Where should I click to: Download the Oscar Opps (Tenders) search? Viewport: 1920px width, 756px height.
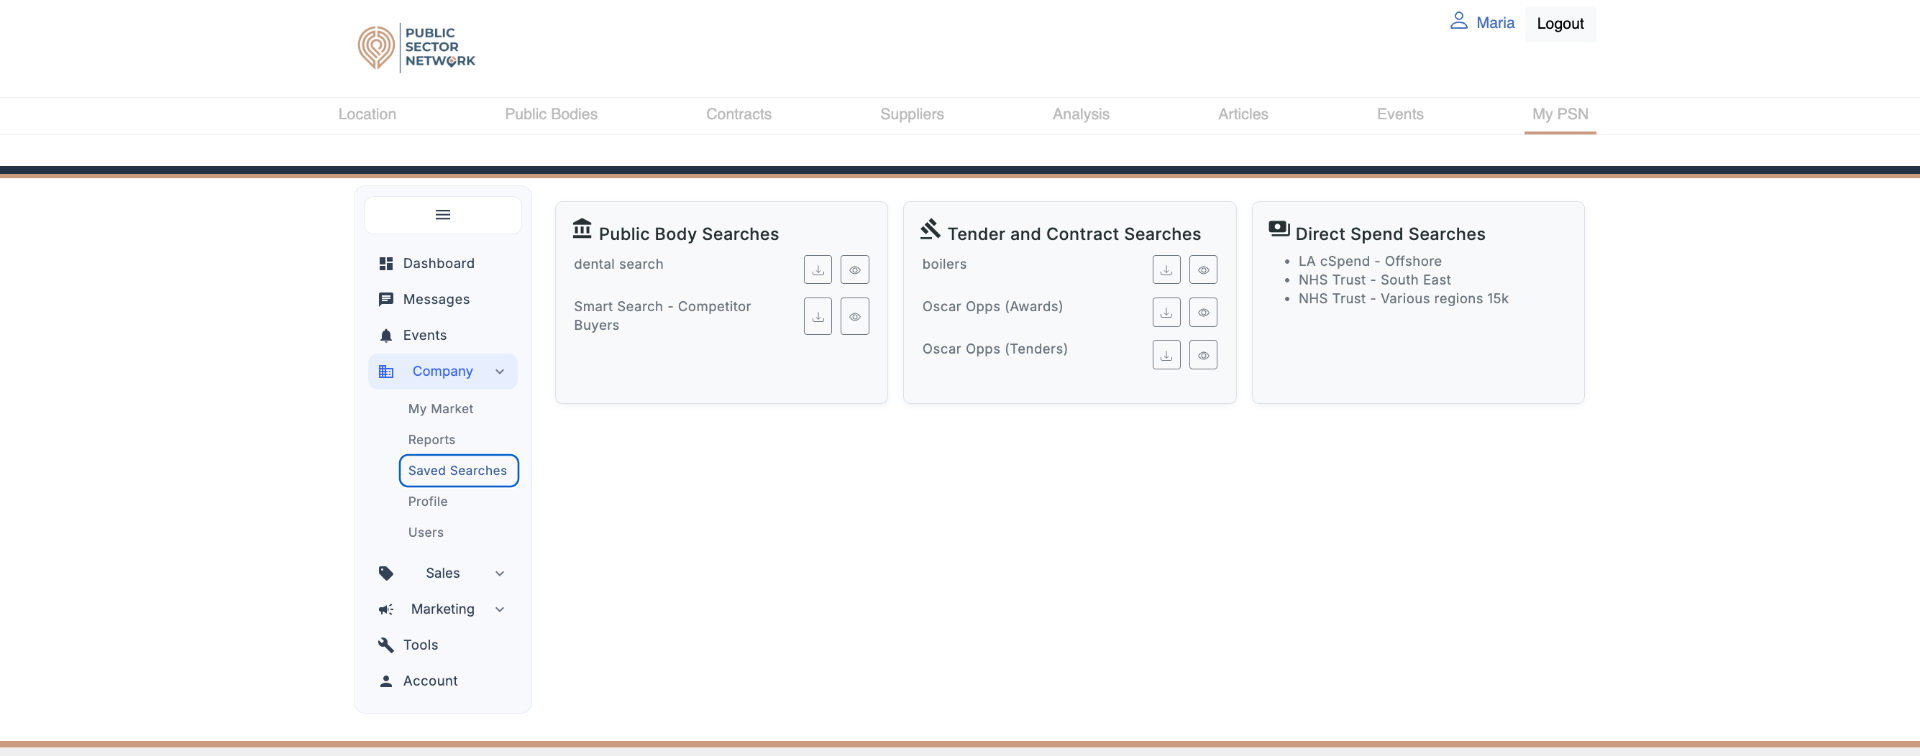click(1166, 356)
